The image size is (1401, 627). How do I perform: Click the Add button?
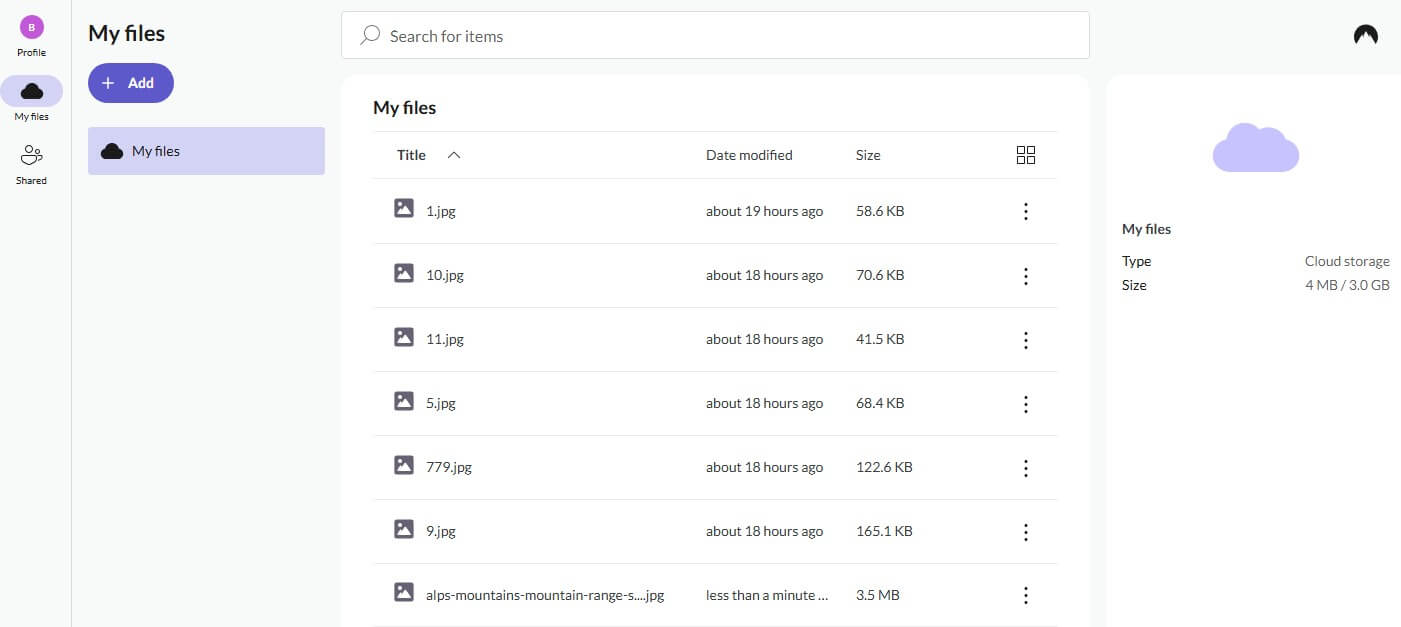point(131,83)
